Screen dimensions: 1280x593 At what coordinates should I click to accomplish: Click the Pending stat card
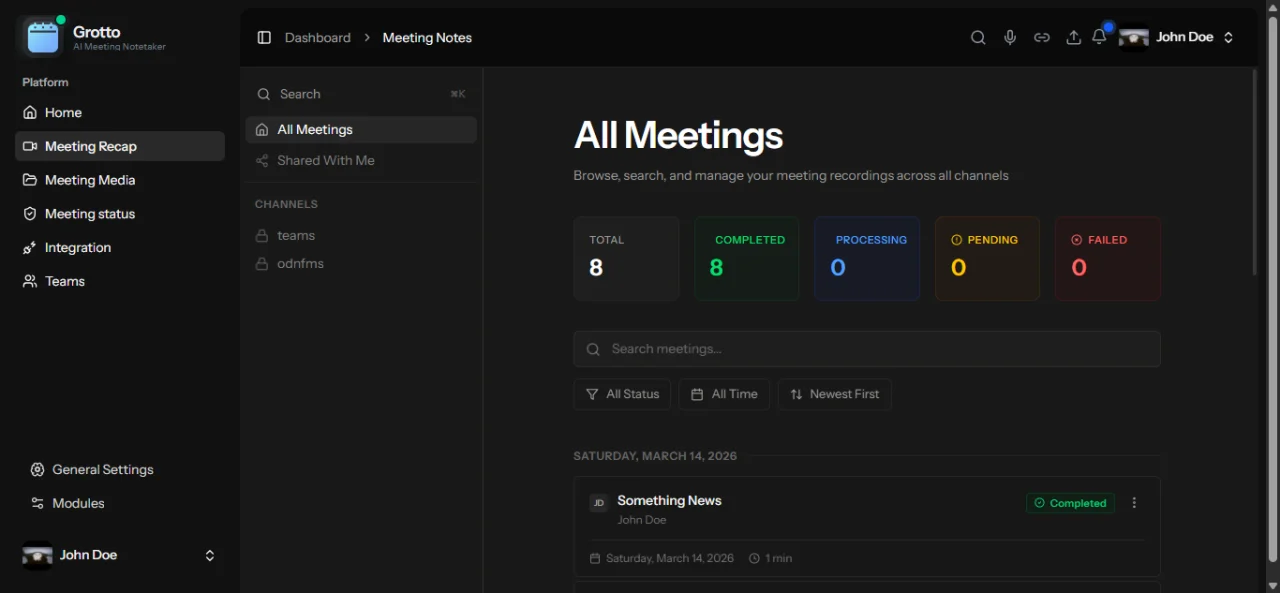coord(987,258)
